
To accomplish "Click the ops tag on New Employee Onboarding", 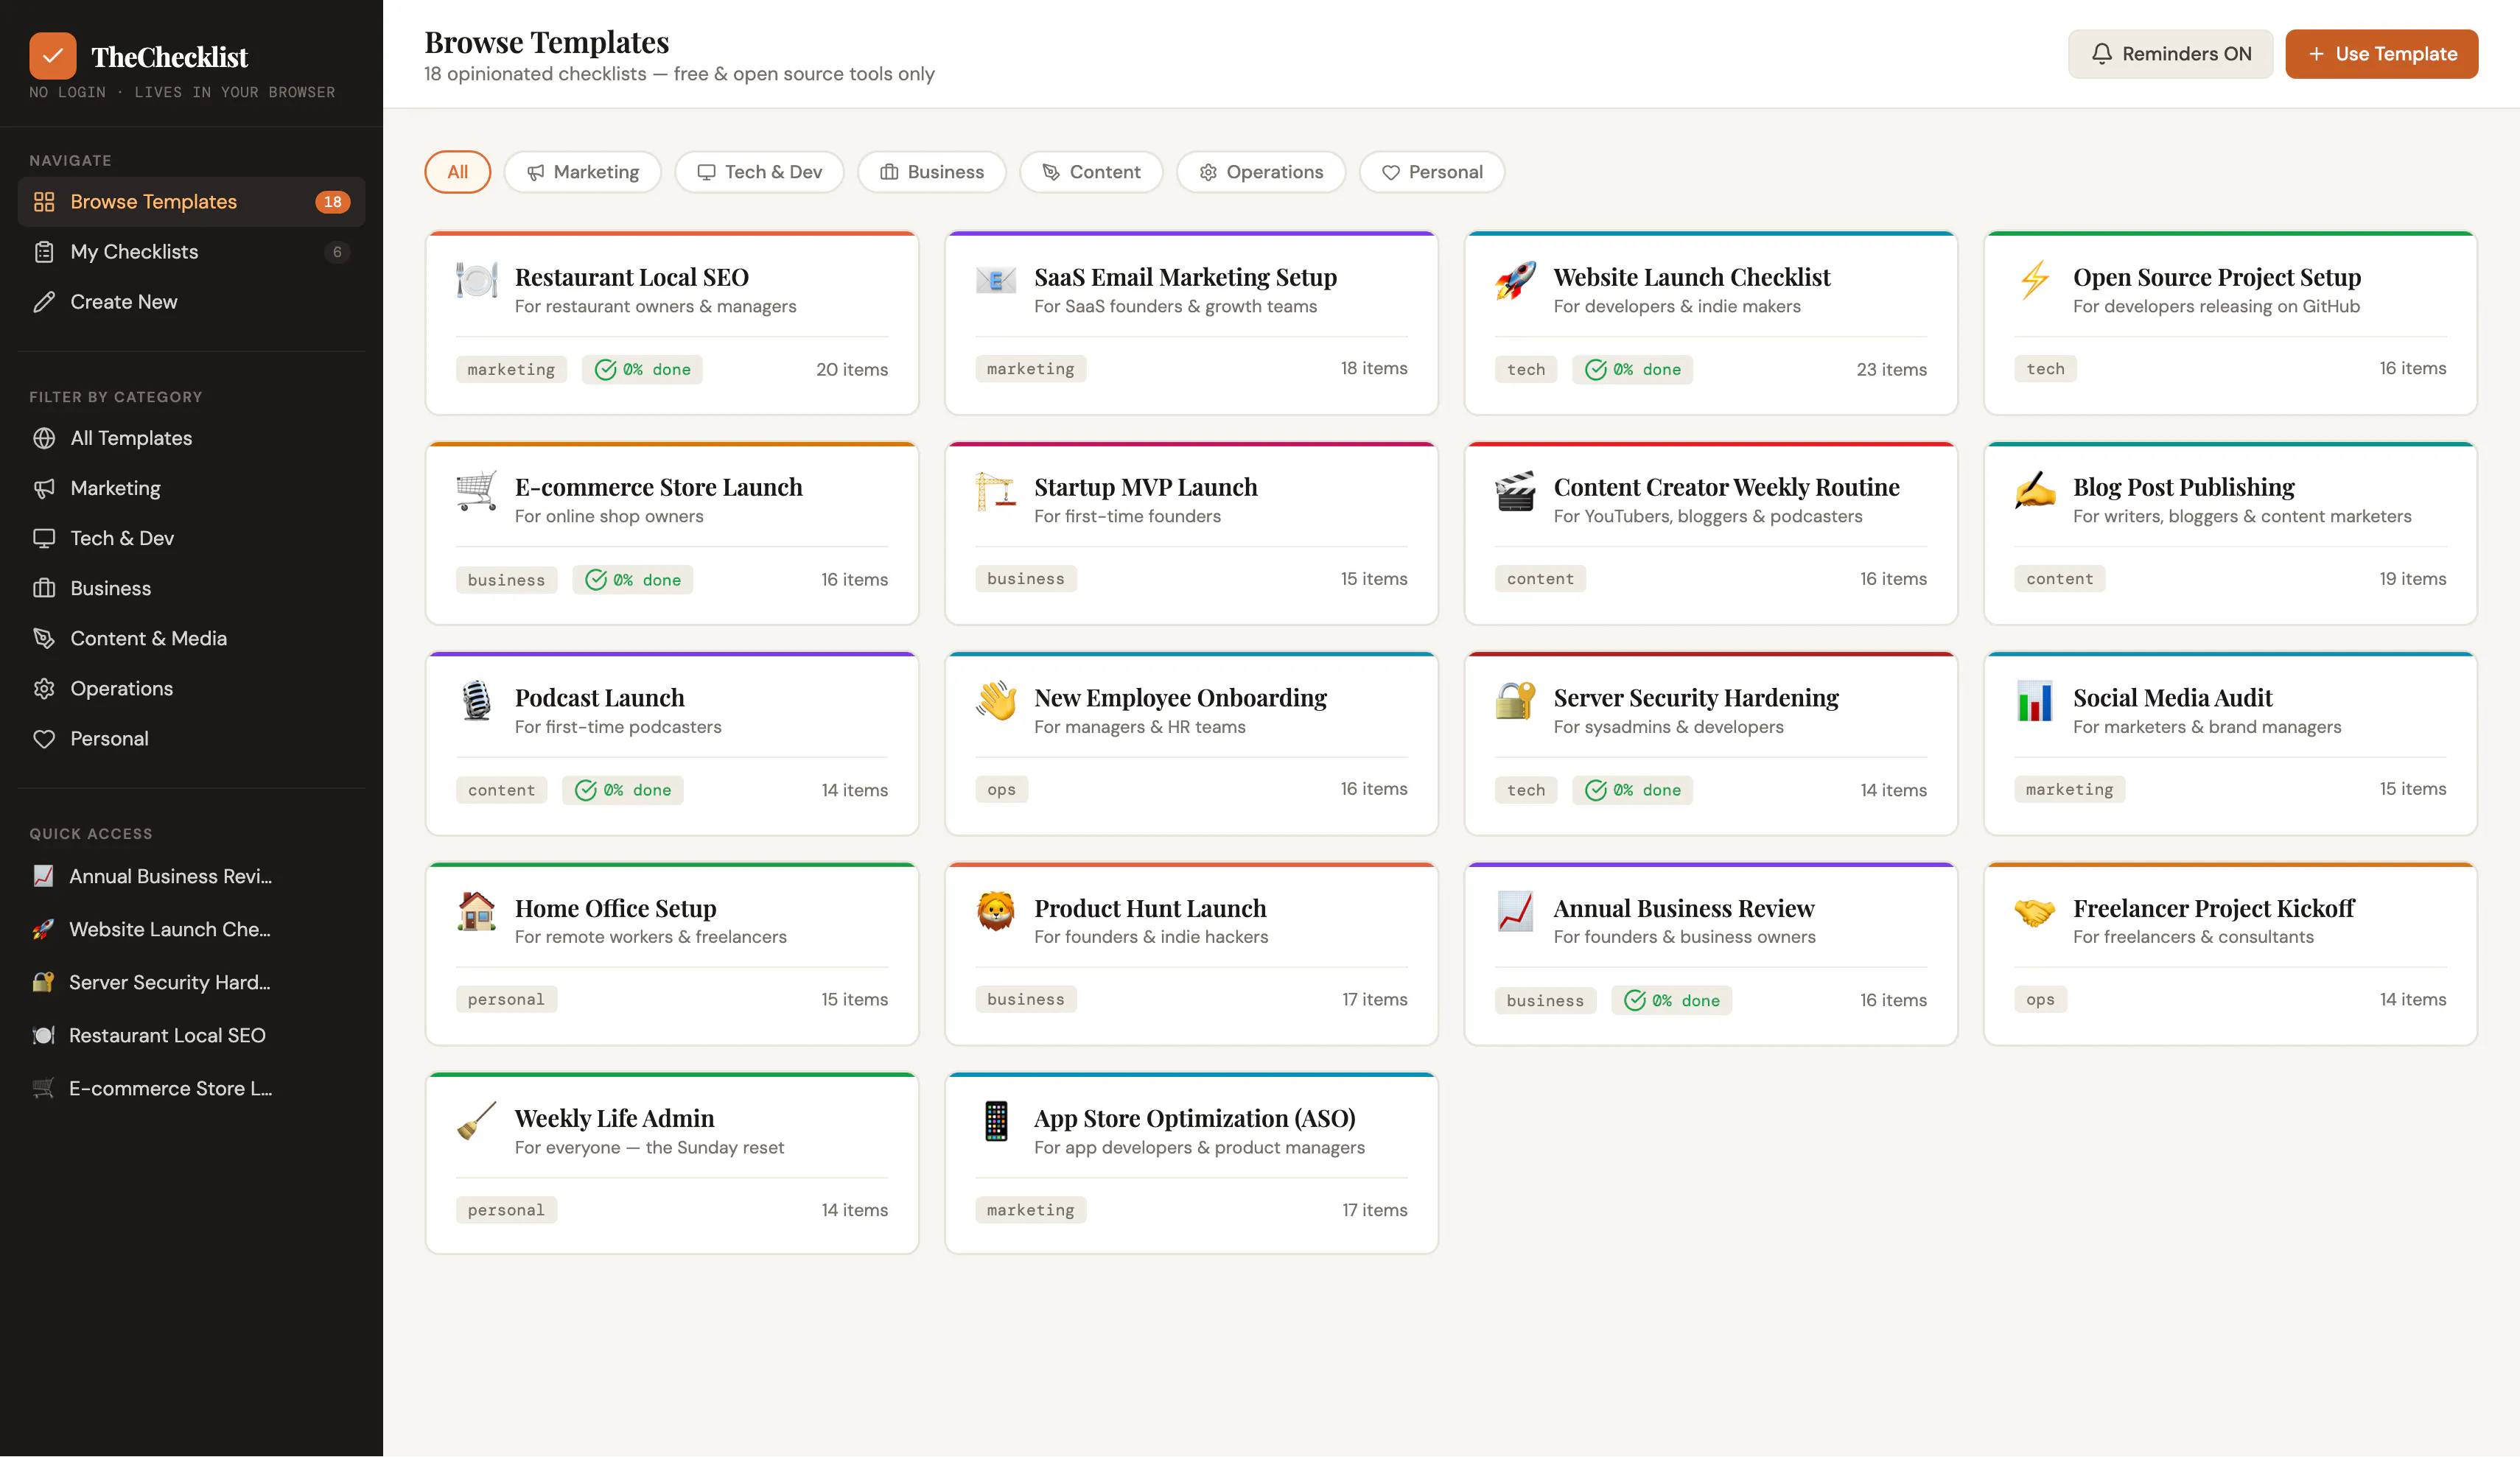I will tap(1001, 789).
